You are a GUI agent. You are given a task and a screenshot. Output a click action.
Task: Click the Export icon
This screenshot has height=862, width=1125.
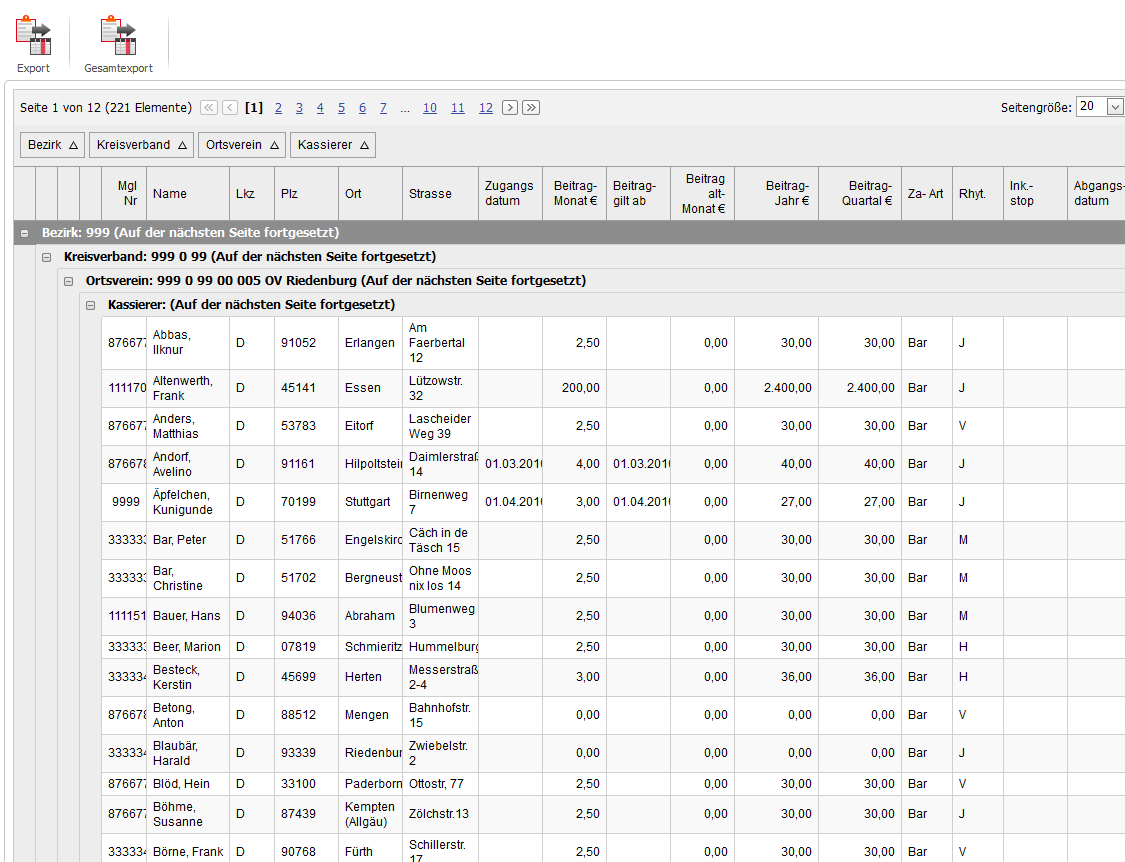pos(34,36)
